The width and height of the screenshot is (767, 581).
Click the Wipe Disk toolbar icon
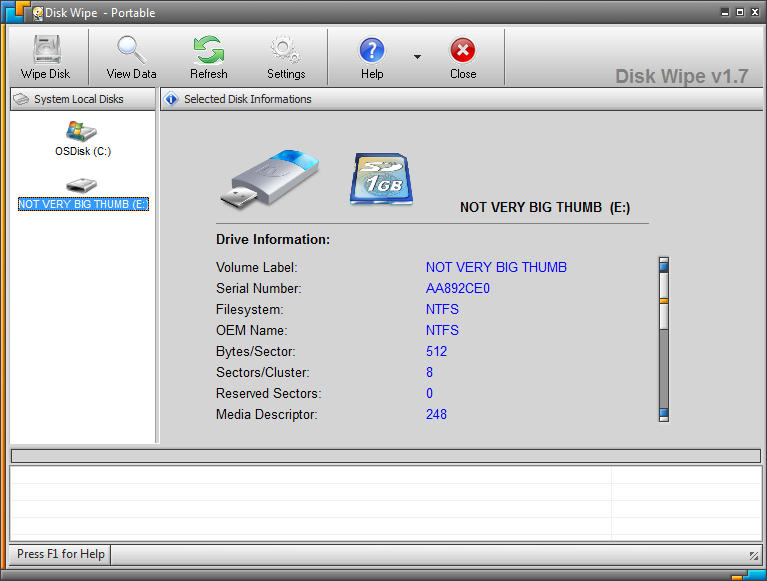click(x=46, y=50)
